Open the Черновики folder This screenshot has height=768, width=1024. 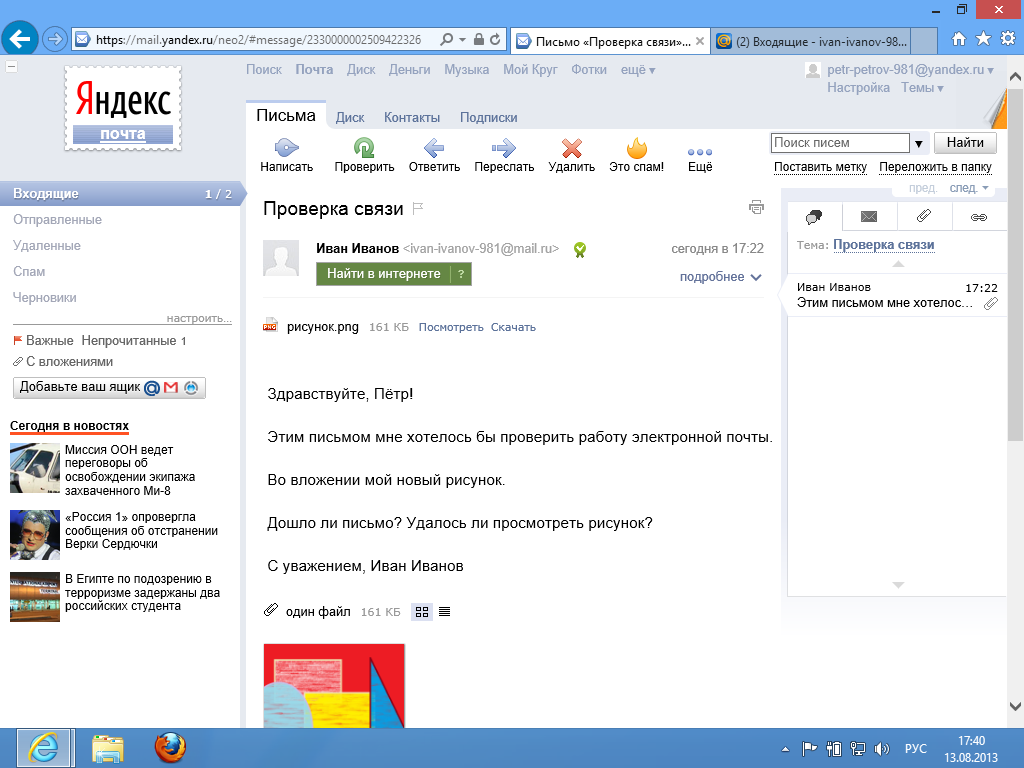tap(45, 298)
